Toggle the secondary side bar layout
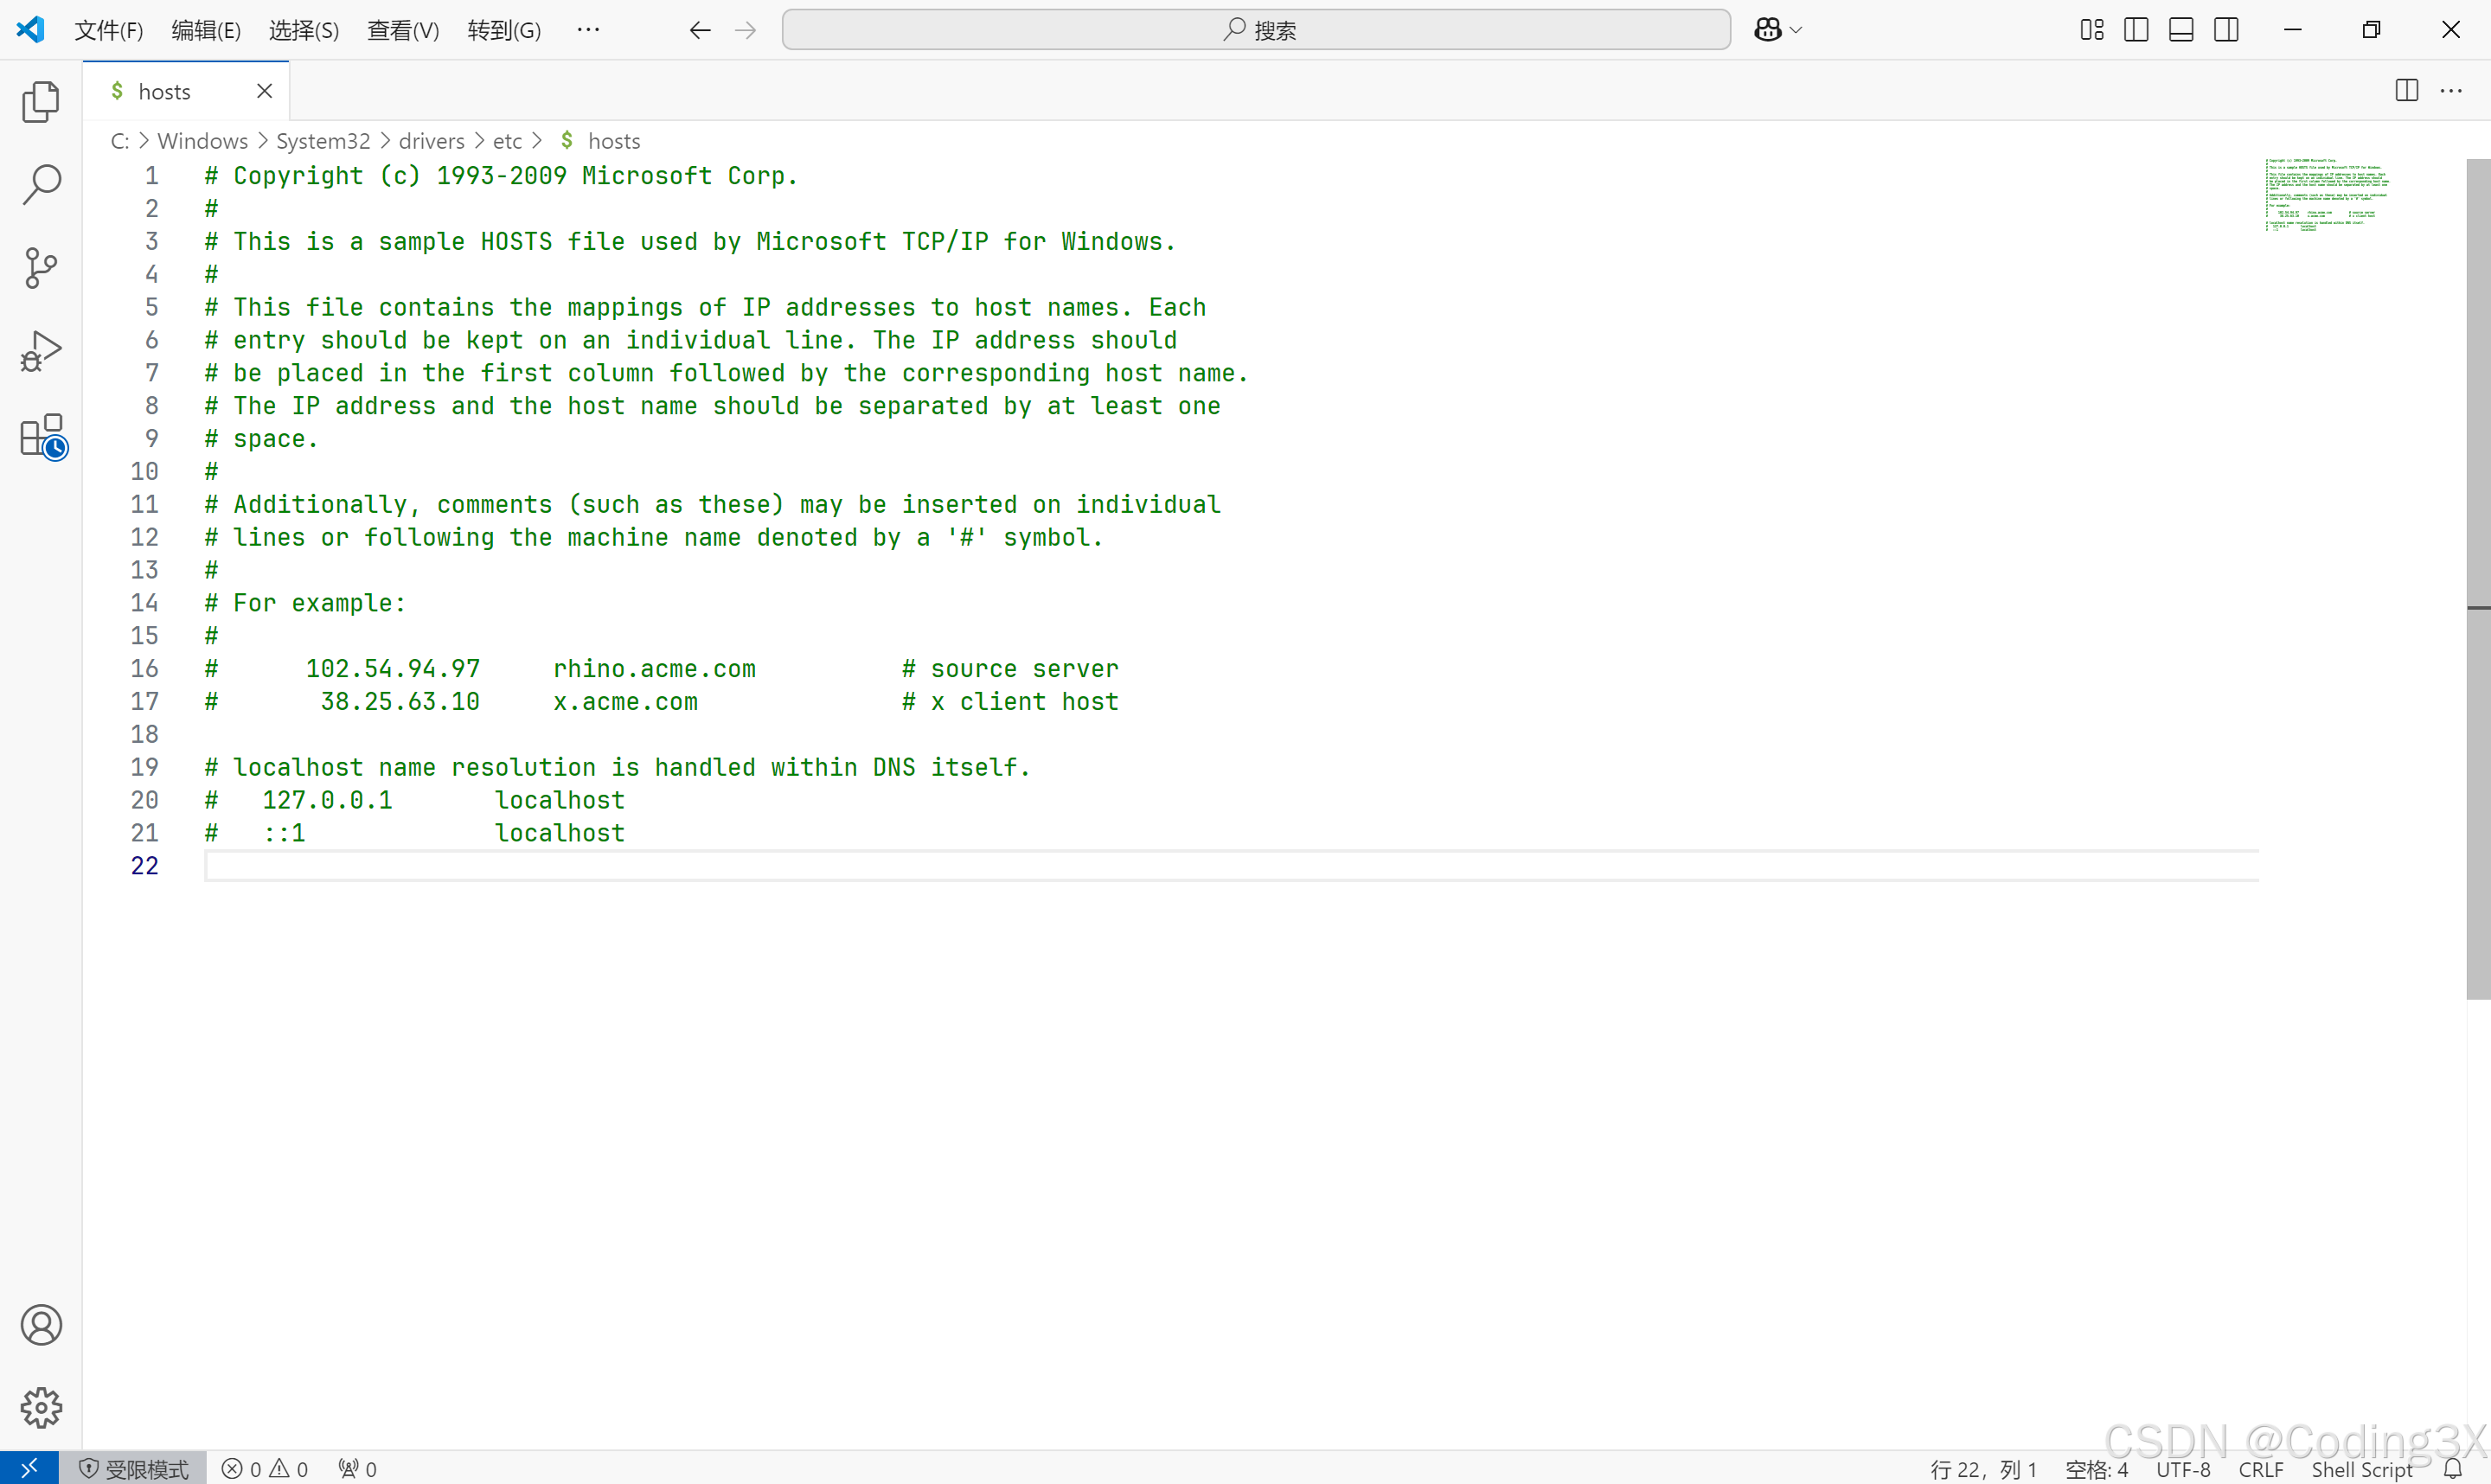The width and height of the screenshot is (2491, 1484). coord(2226,30)
